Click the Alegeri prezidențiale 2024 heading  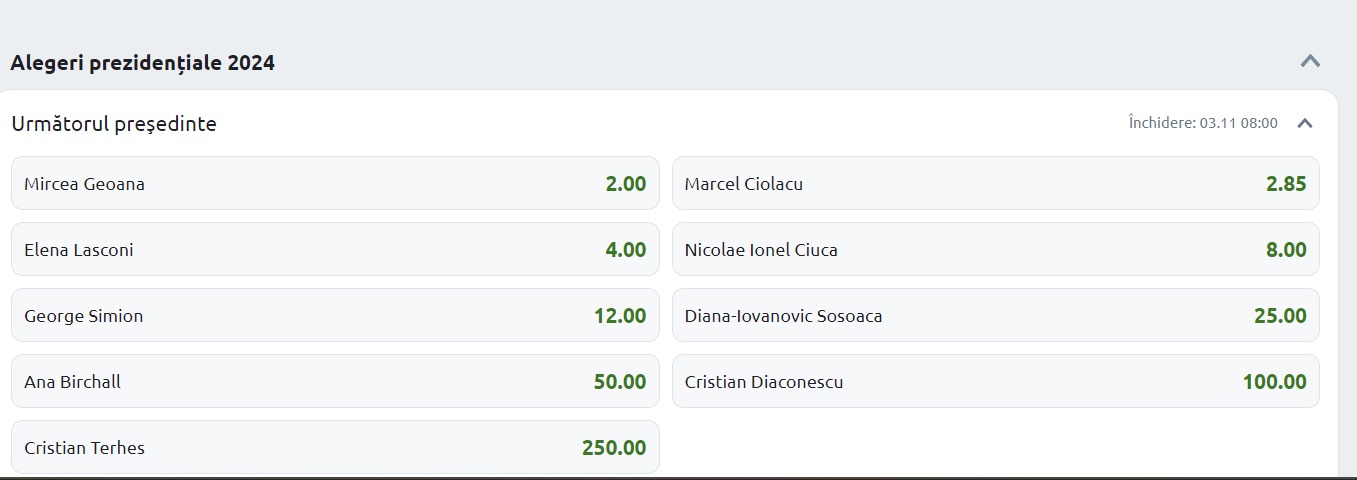(x=142, y=63)
